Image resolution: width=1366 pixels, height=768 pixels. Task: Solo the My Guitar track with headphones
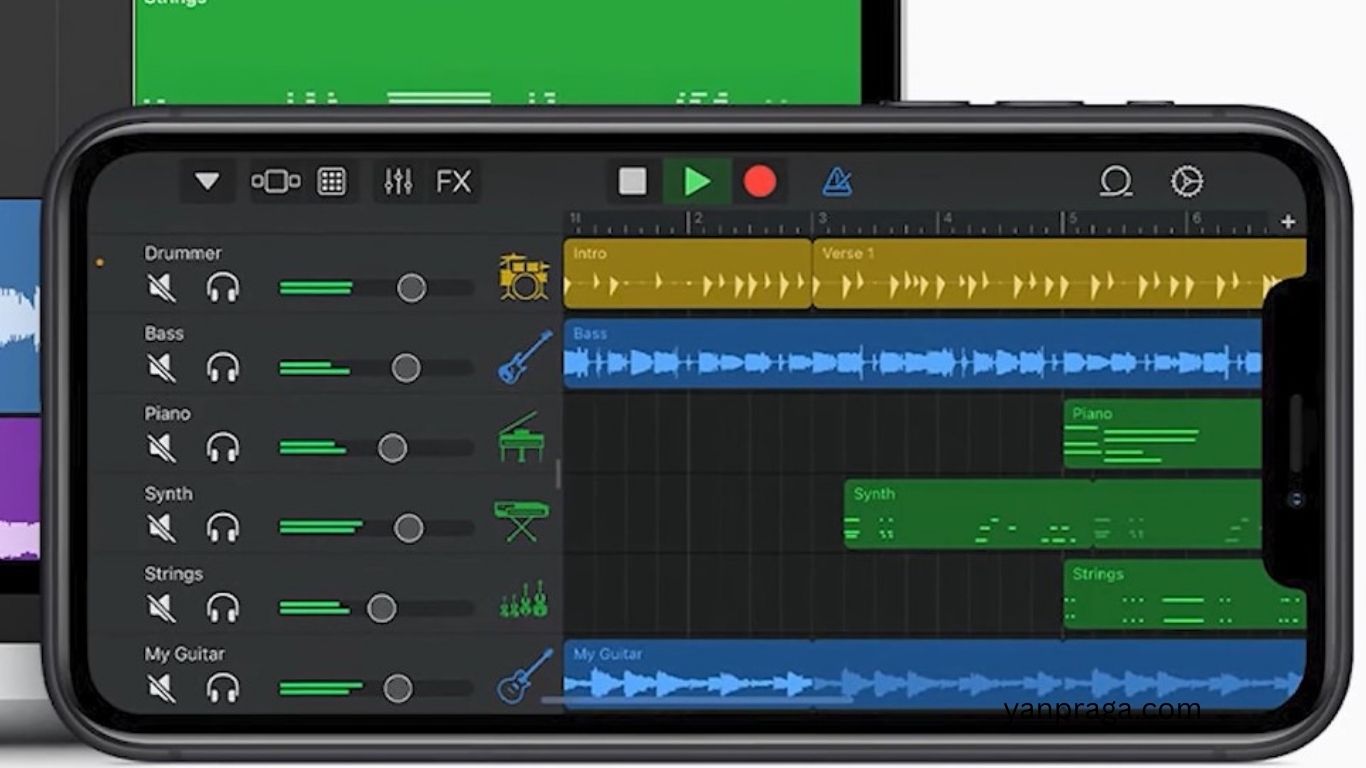pyautogui.click(x=223, y=688)
